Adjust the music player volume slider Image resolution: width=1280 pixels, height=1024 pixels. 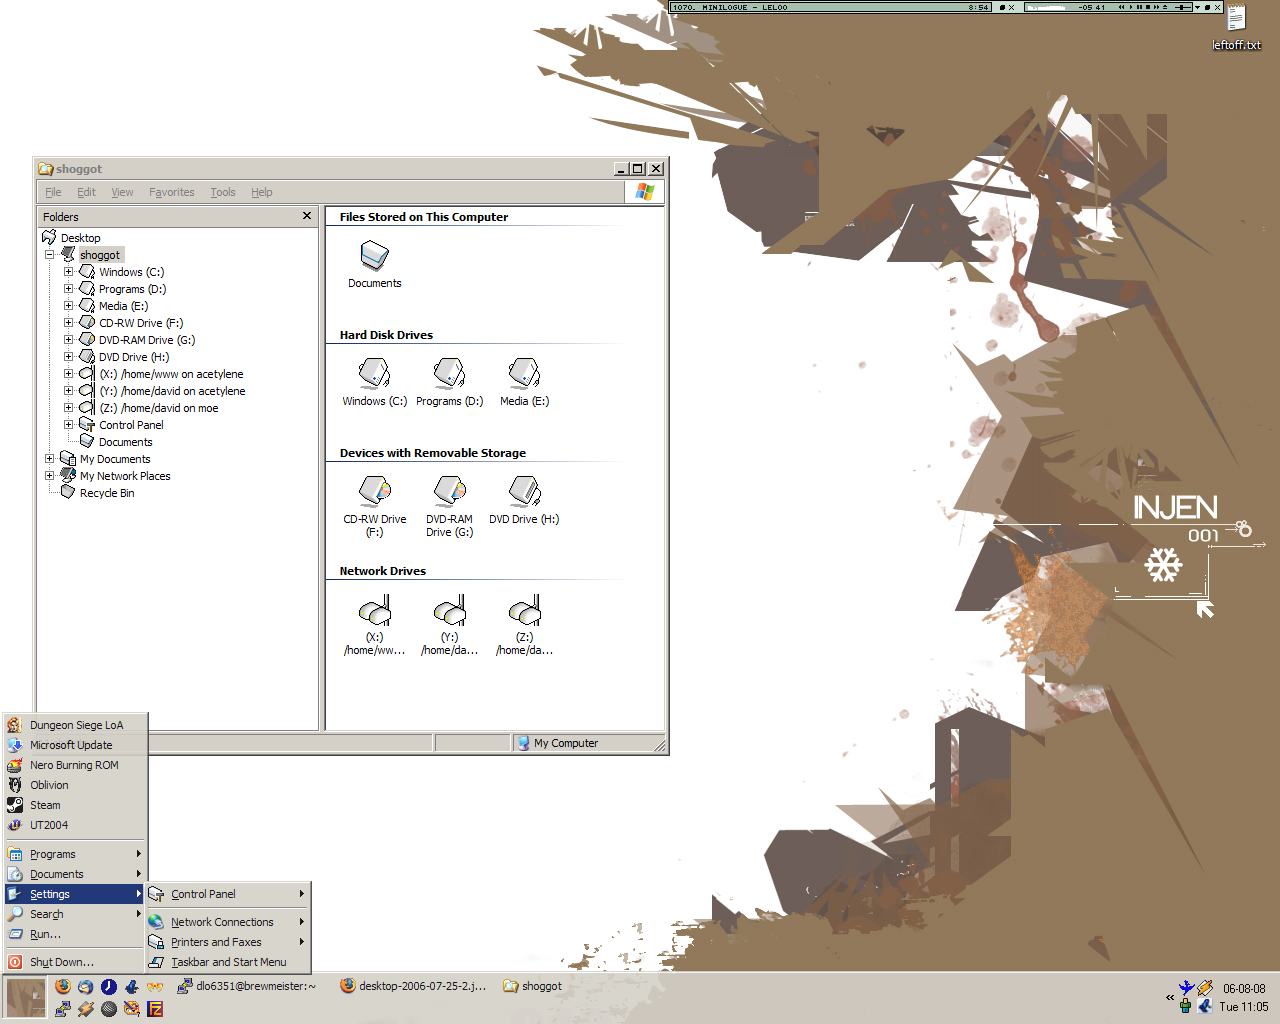[1182, 7]
